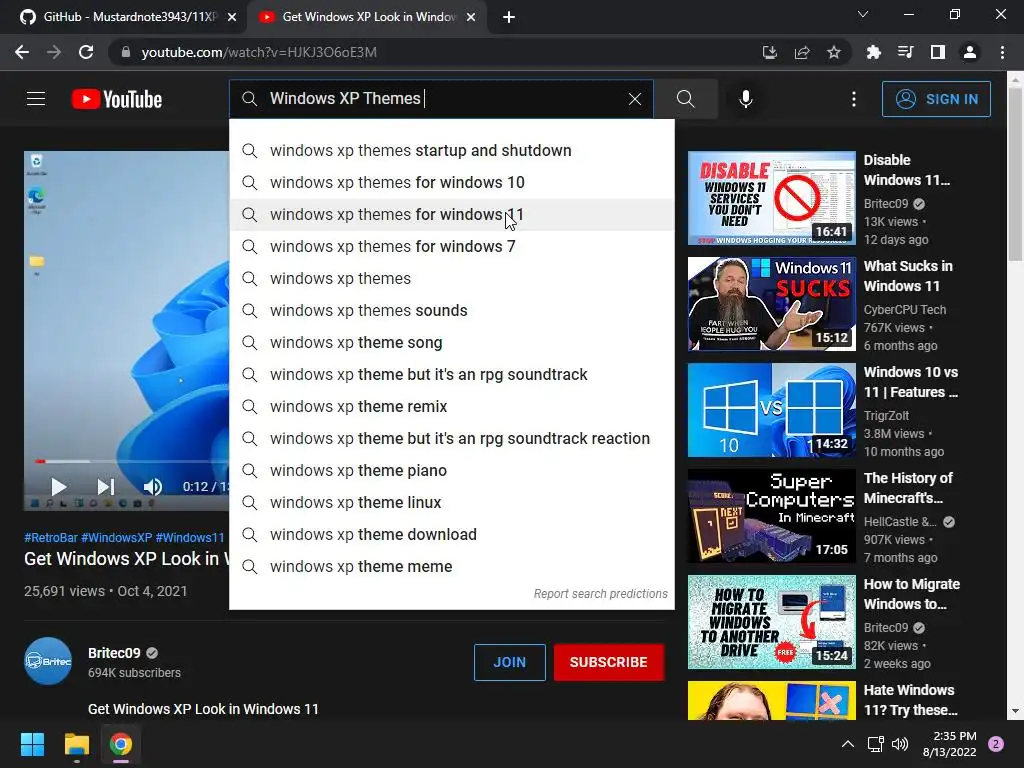Screen dimensions: 1024x768
Task: Open 'Super Computers in Minecraft' thumbnail
Action: [x=771, y=516]
